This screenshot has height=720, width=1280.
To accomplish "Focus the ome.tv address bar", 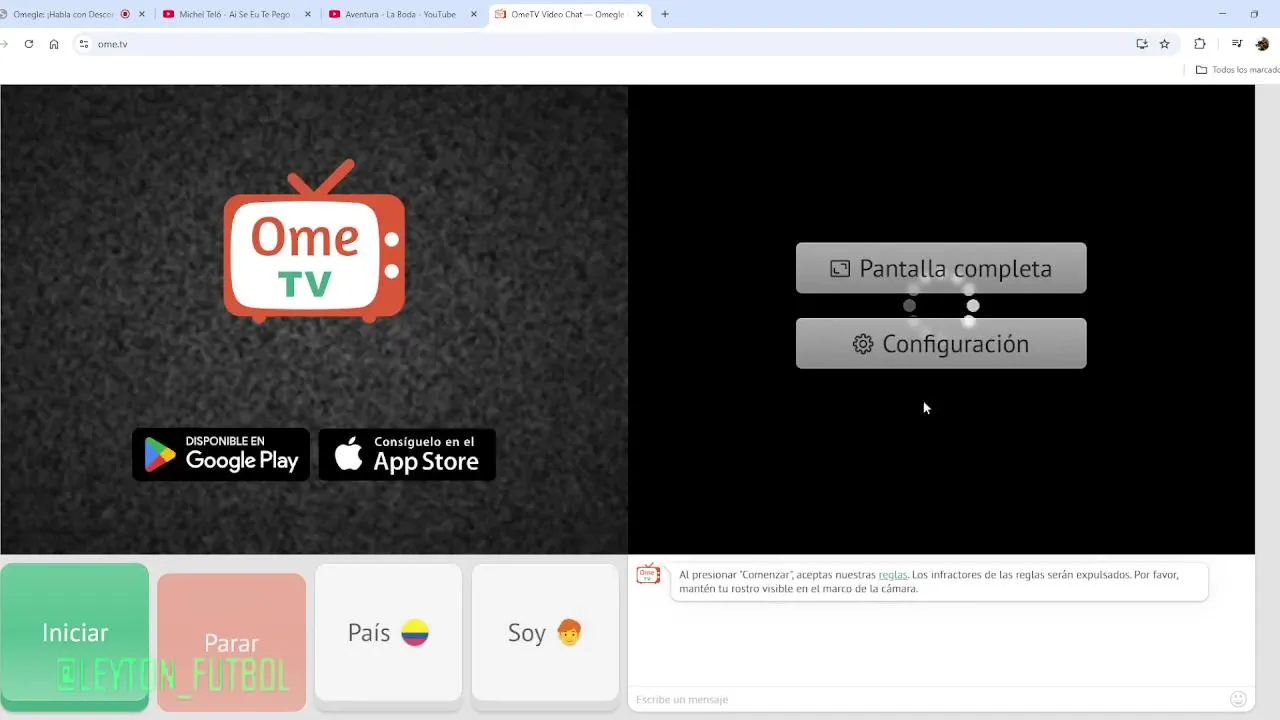I will [600, 44].
